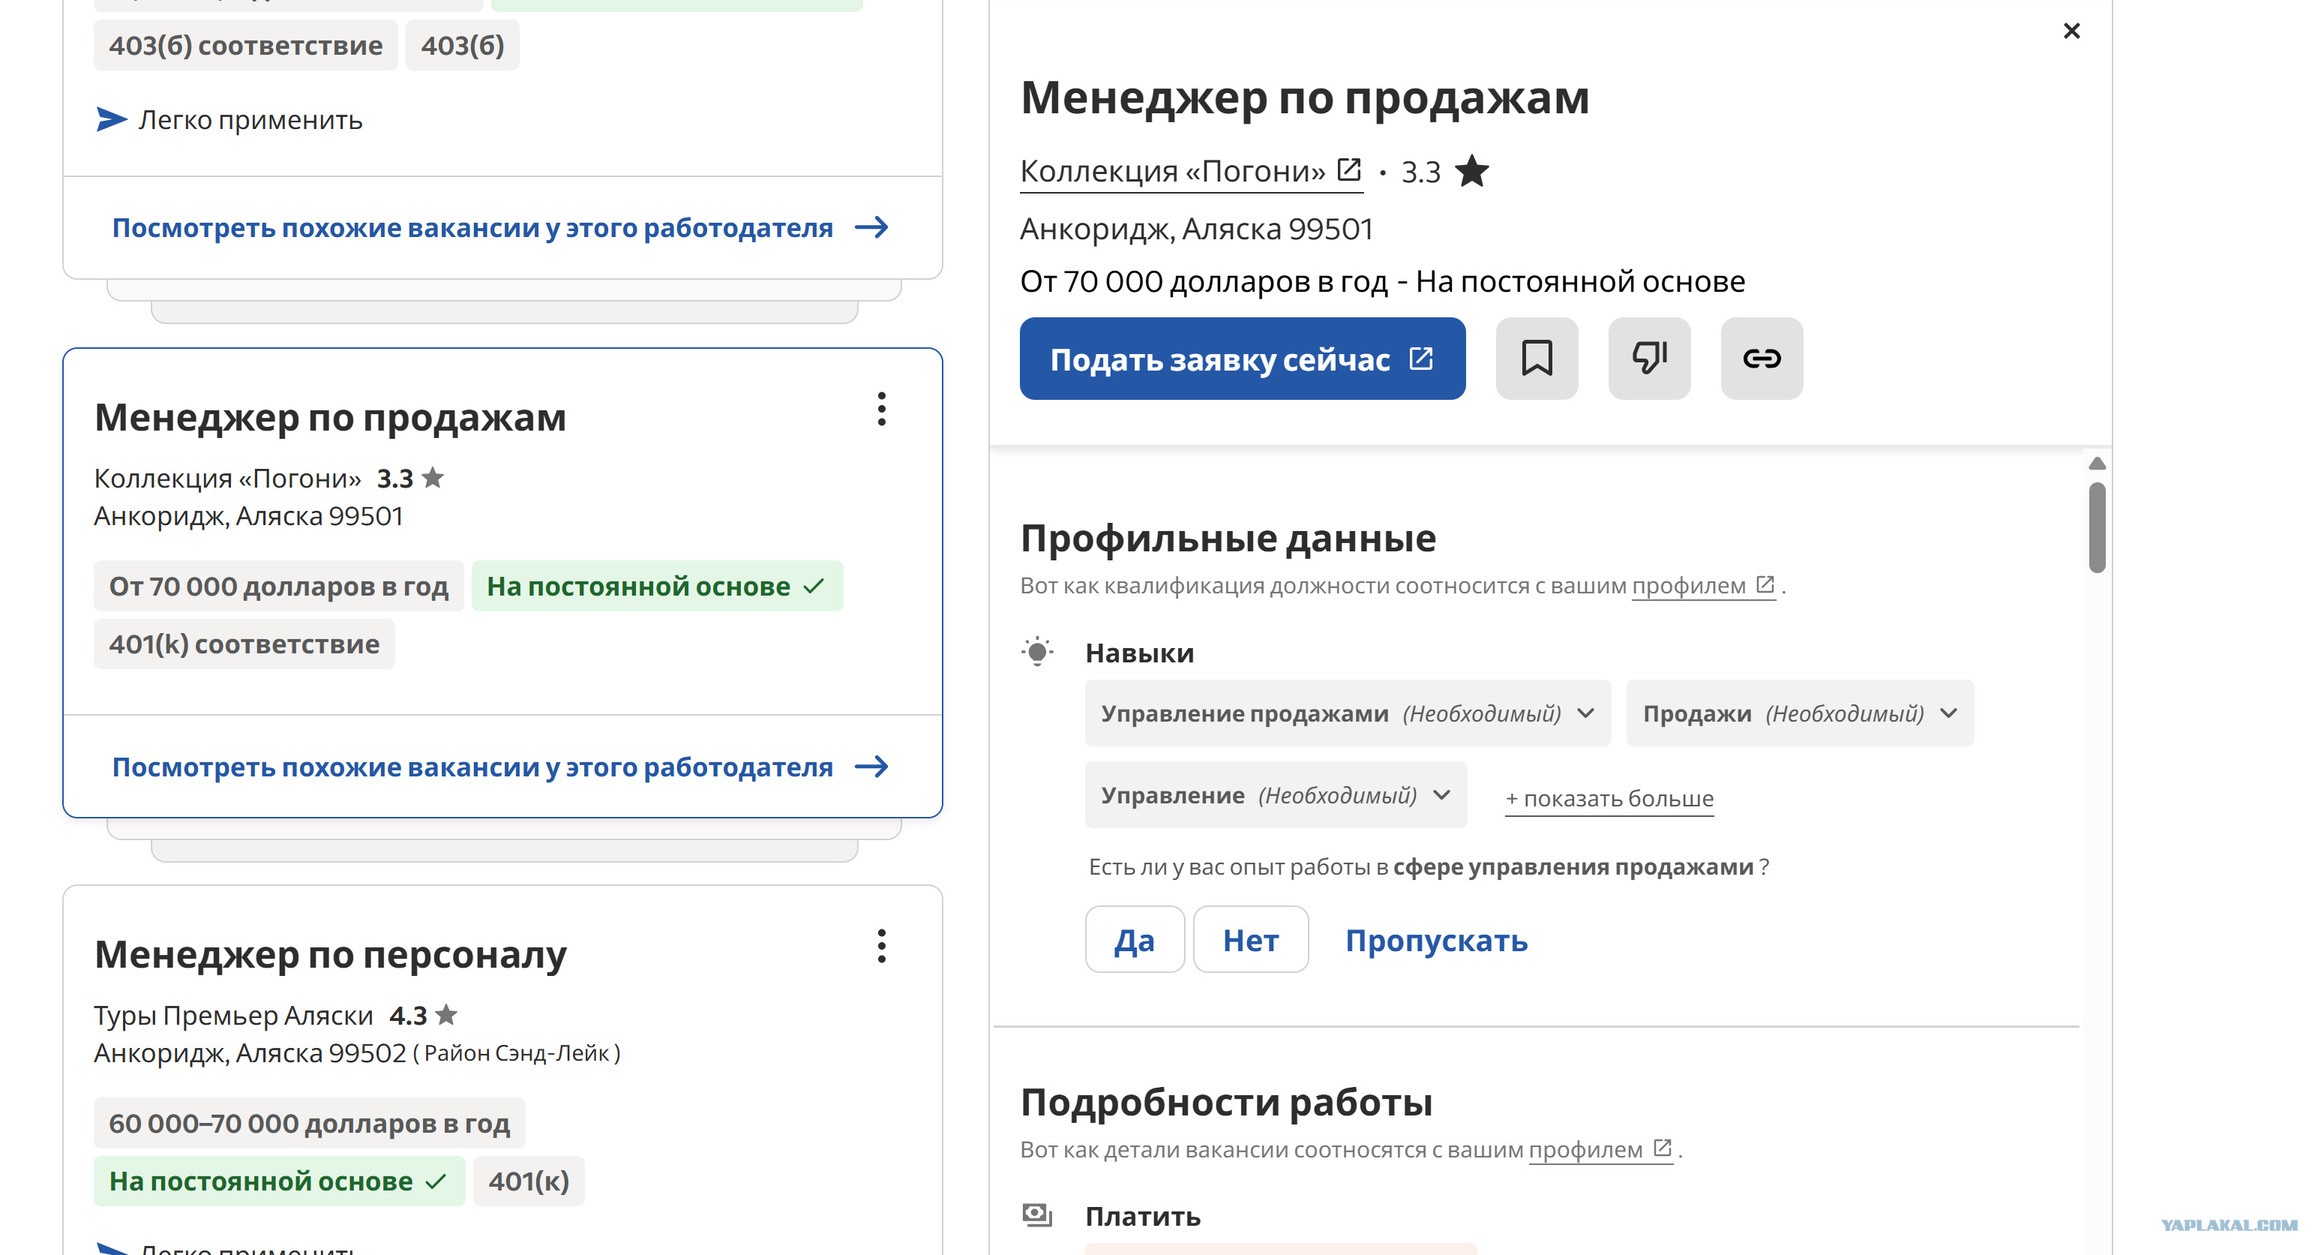Viewport: 2324px width, 1255px height.
Task: Click Менеджер по продажам card title
Action: (x=330, y=417)
